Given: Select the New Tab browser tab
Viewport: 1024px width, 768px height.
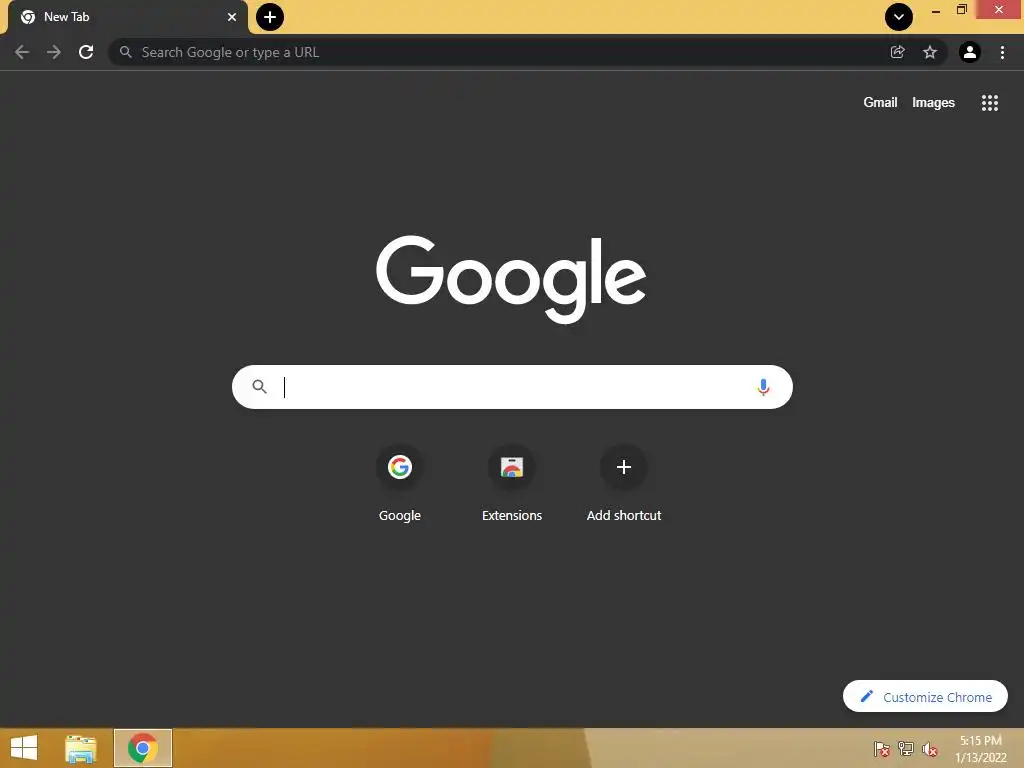Looking at the screenshot, I should (x=128, y=17).
